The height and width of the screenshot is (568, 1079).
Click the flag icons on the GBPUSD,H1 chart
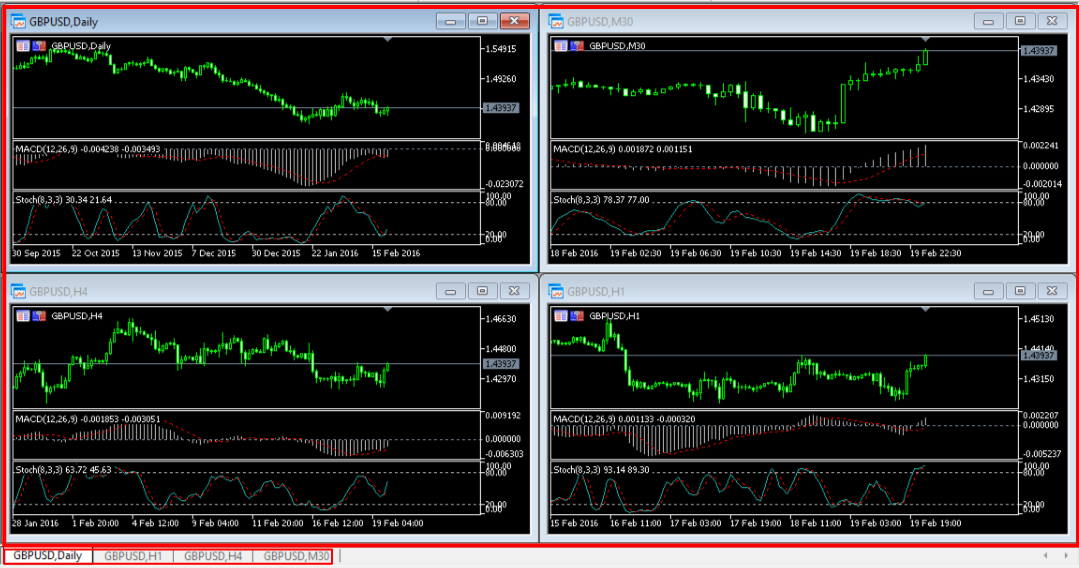click(569, 316)
